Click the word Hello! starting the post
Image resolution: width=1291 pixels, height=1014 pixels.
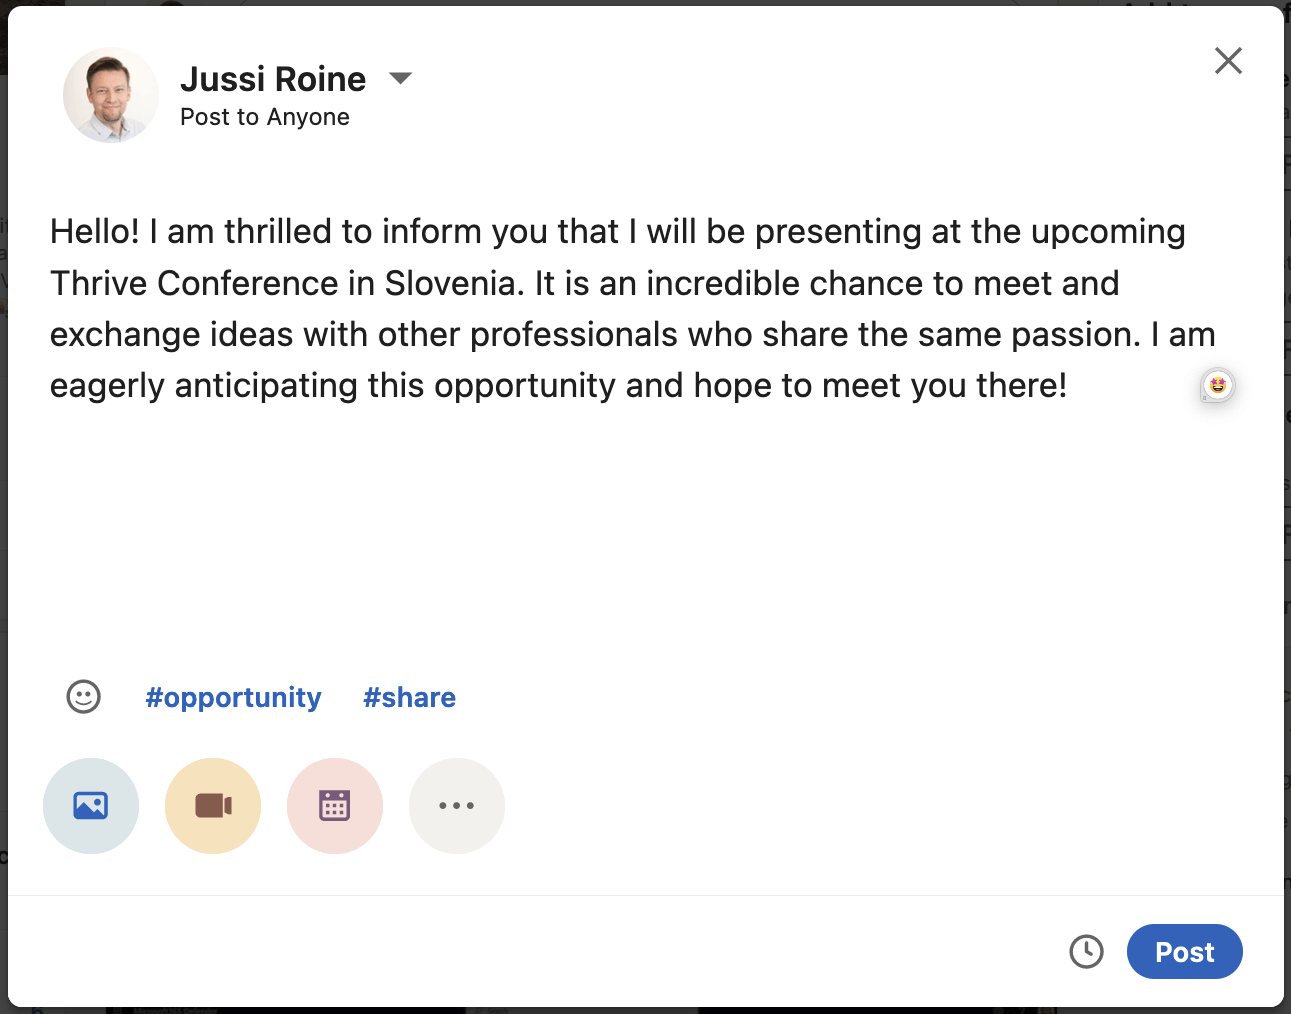point(95,232)
